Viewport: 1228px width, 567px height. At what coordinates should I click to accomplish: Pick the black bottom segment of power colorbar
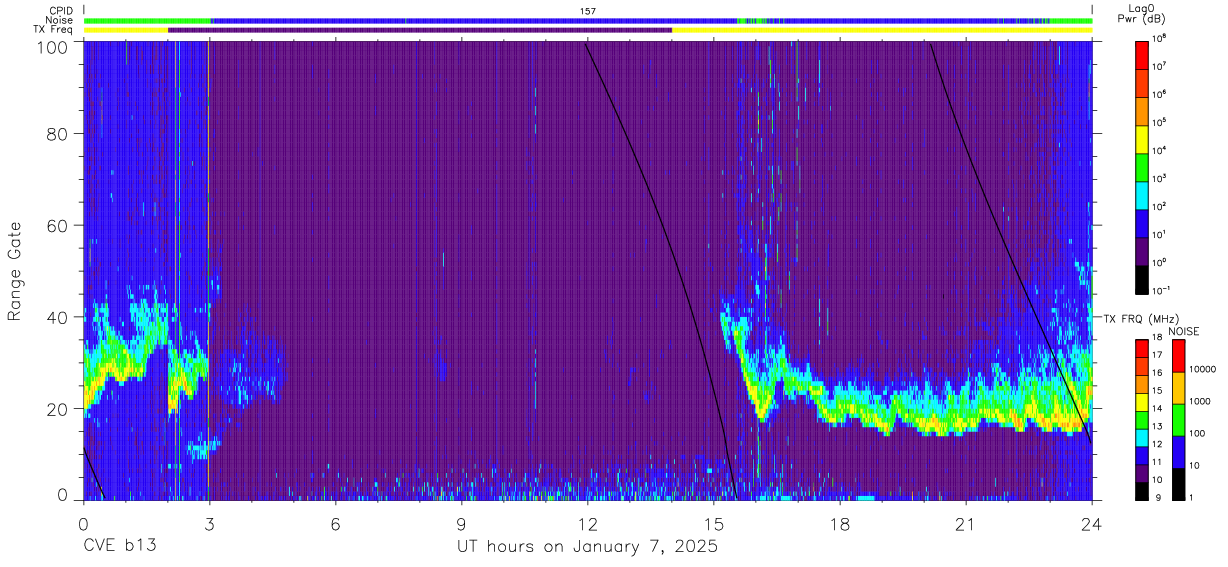pos(1143,278)
